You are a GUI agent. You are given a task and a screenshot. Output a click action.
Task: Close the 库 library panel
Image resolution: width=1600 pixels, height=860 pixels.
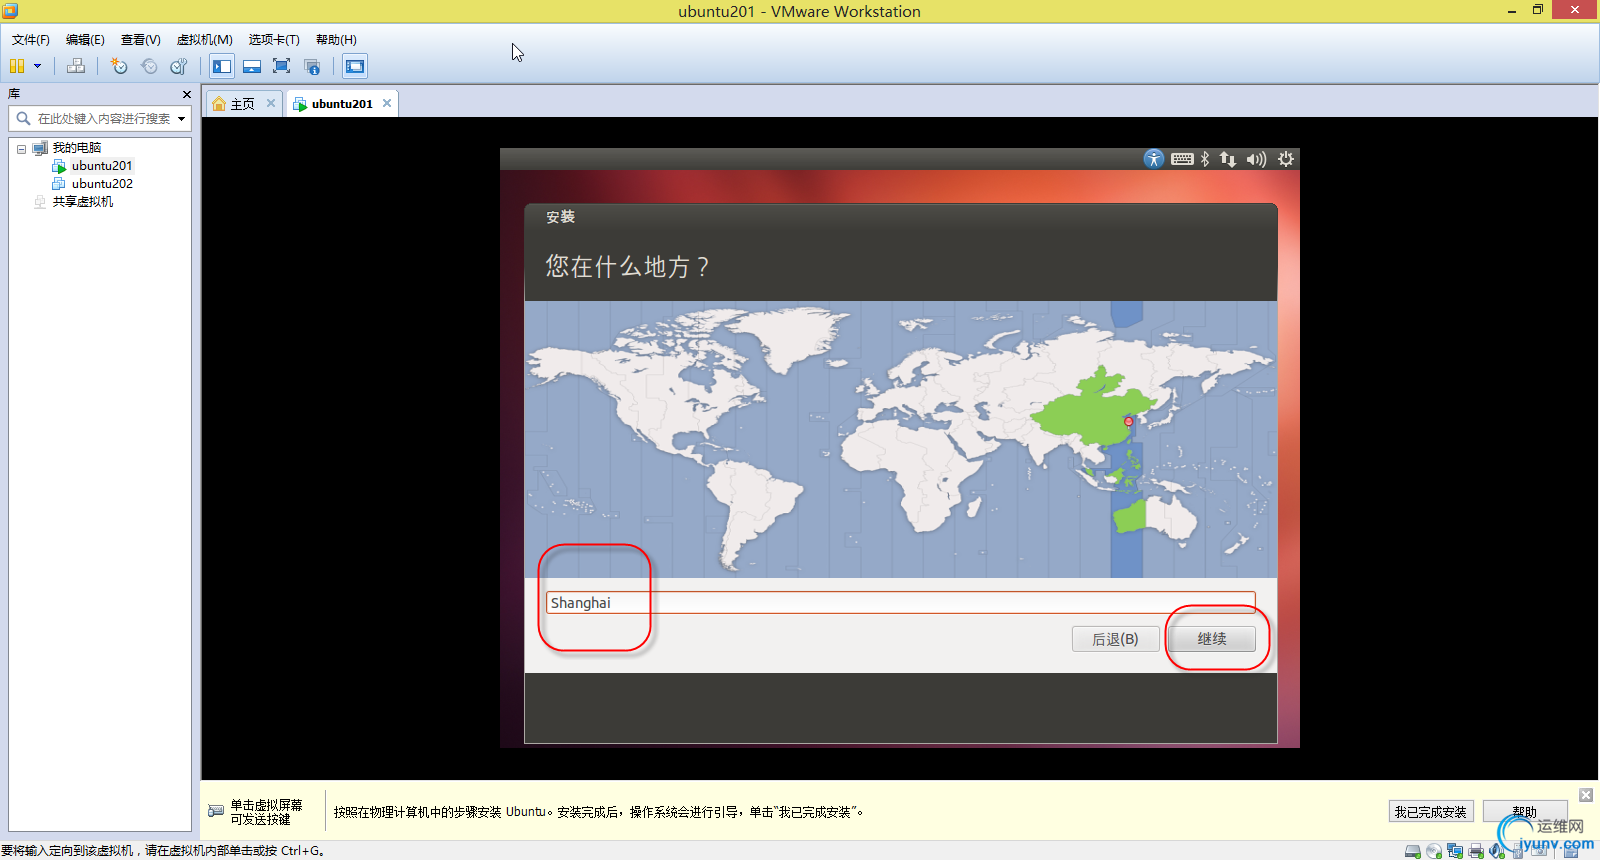coord(186,94)
